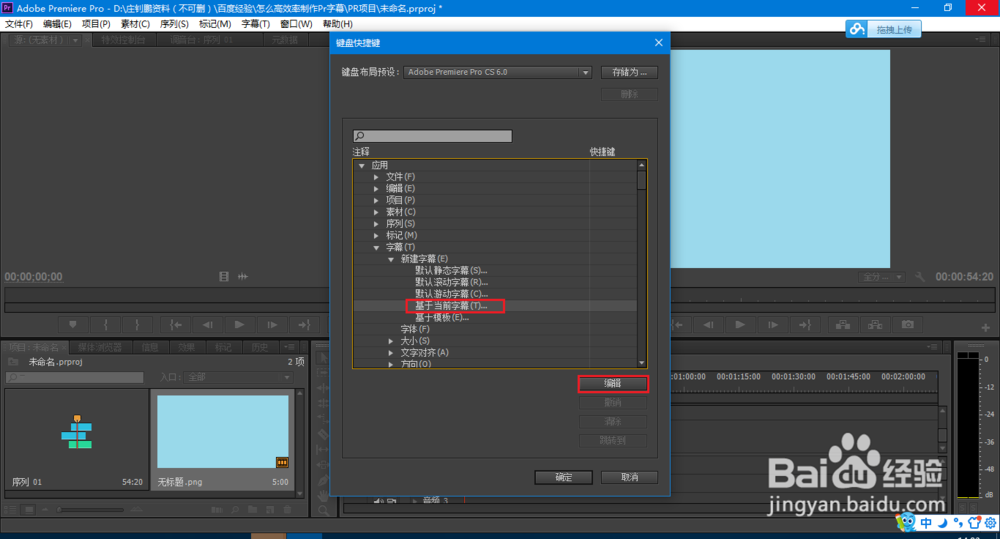Switch Project panel to icon view

point(29,510)
